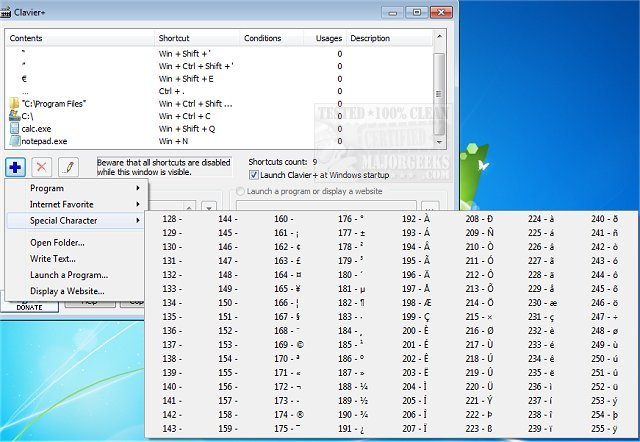Screen dimensions: 640x442
Task: Select Launch a program or display website radio
Action: (241, 192)
